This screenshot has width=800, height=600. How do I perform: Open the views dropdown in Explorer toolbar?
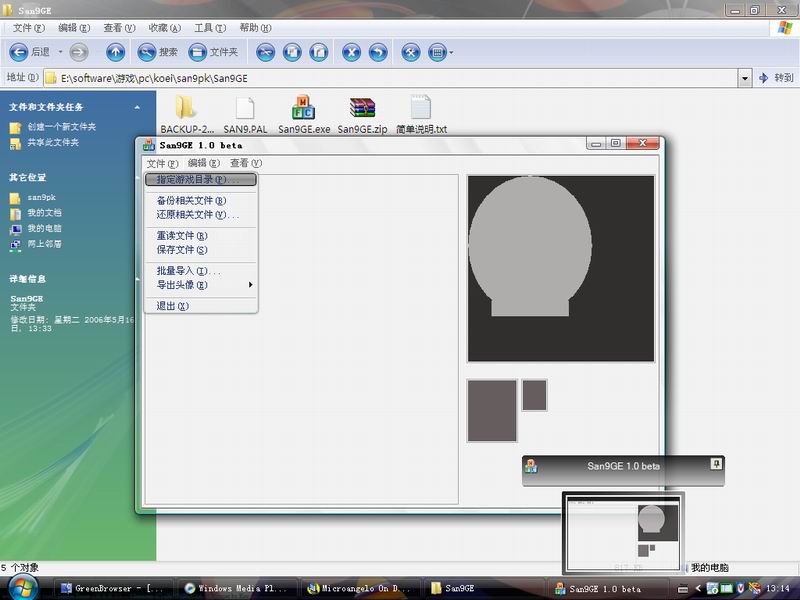(441, 52)
